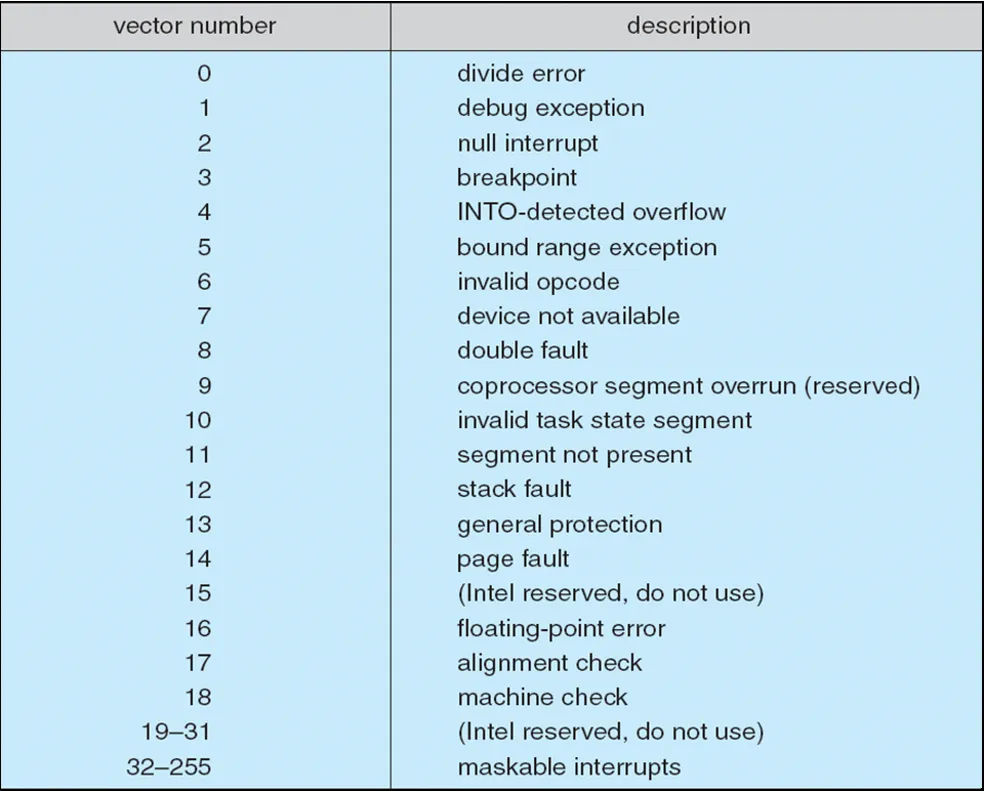Click the 'maskable interrupts' description
The image size is (984, 792).
[x=569, y=767]
